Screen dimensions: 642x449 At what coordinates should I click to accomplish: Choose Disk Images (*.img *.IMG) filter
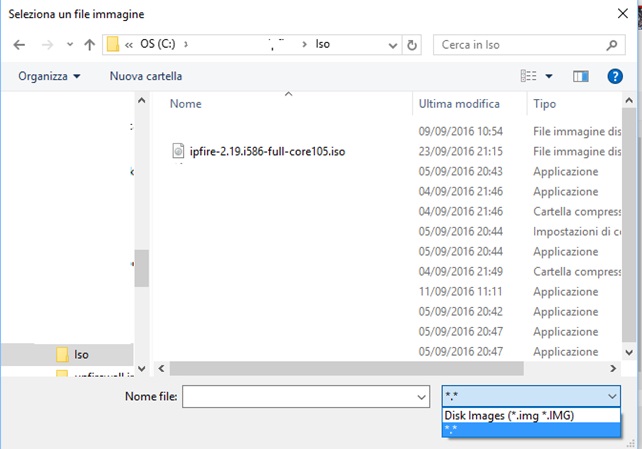(531, 415)
